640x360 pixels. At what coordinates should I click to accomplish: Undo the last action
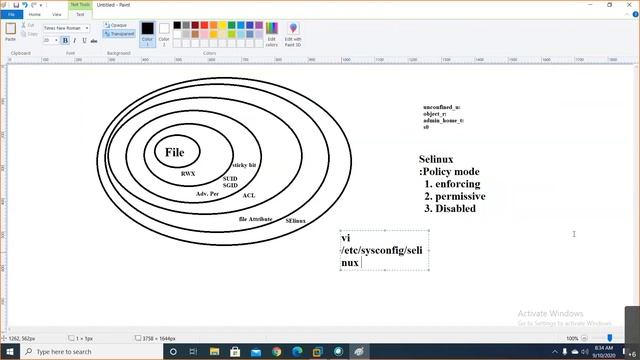(25, 5)
